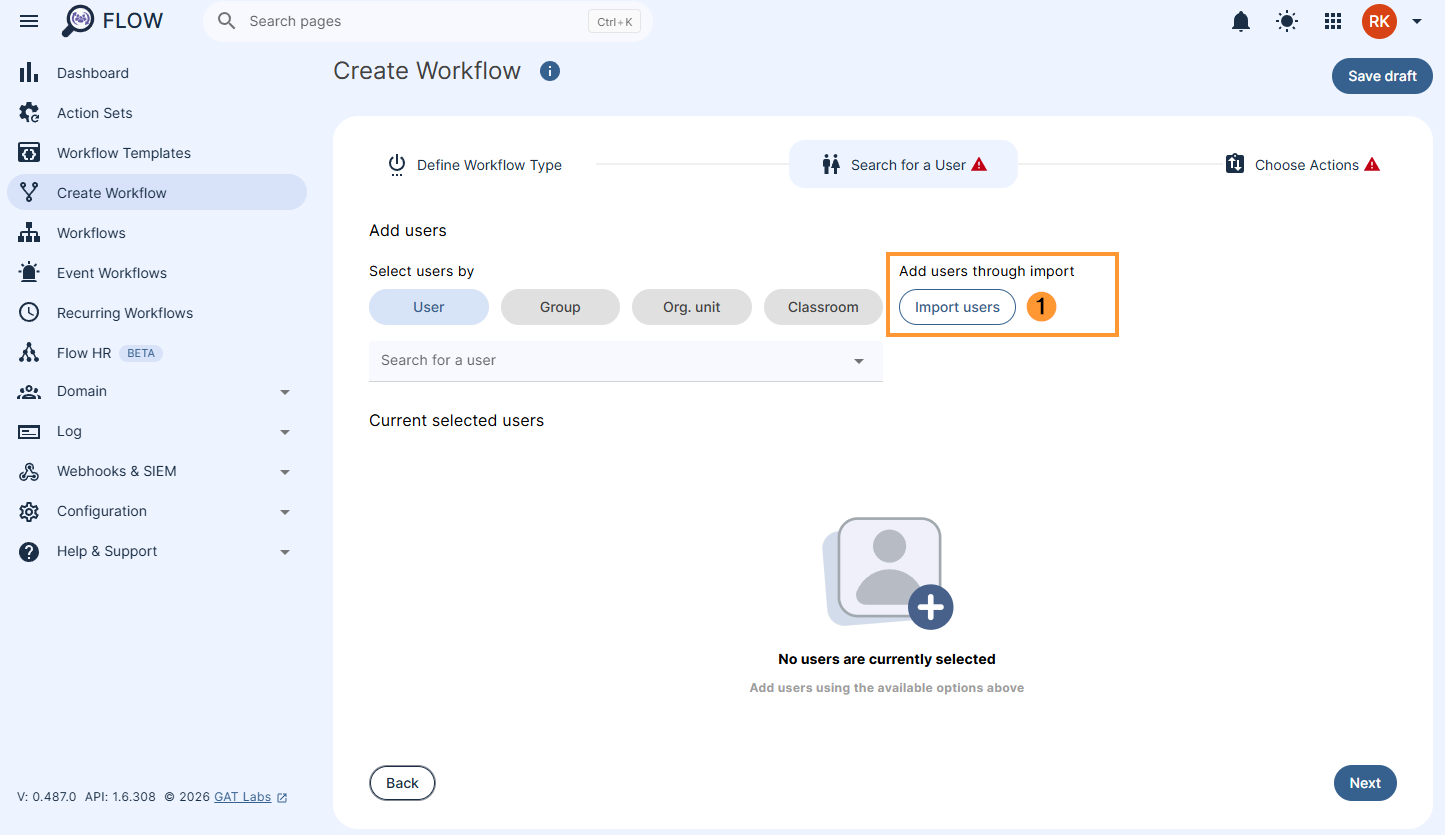Click the Dashboard bar chart icon
The height and width of the screenshot is (835, 1445).
tap(29, 73)
